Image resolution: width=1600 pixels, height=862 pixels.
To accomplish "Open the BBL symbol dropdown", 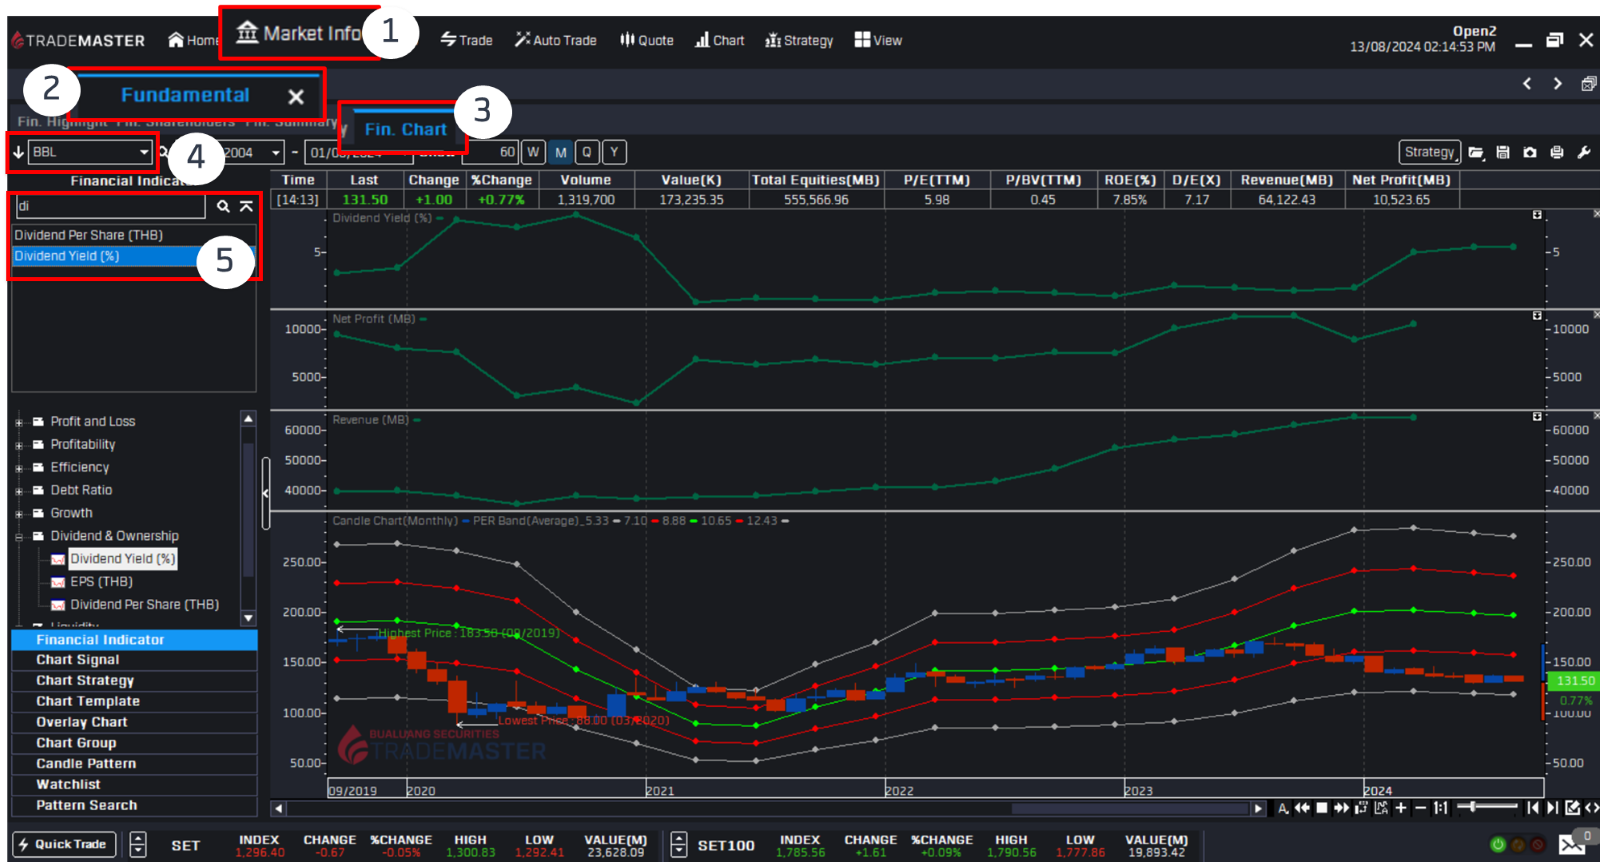I will point(143,152).
